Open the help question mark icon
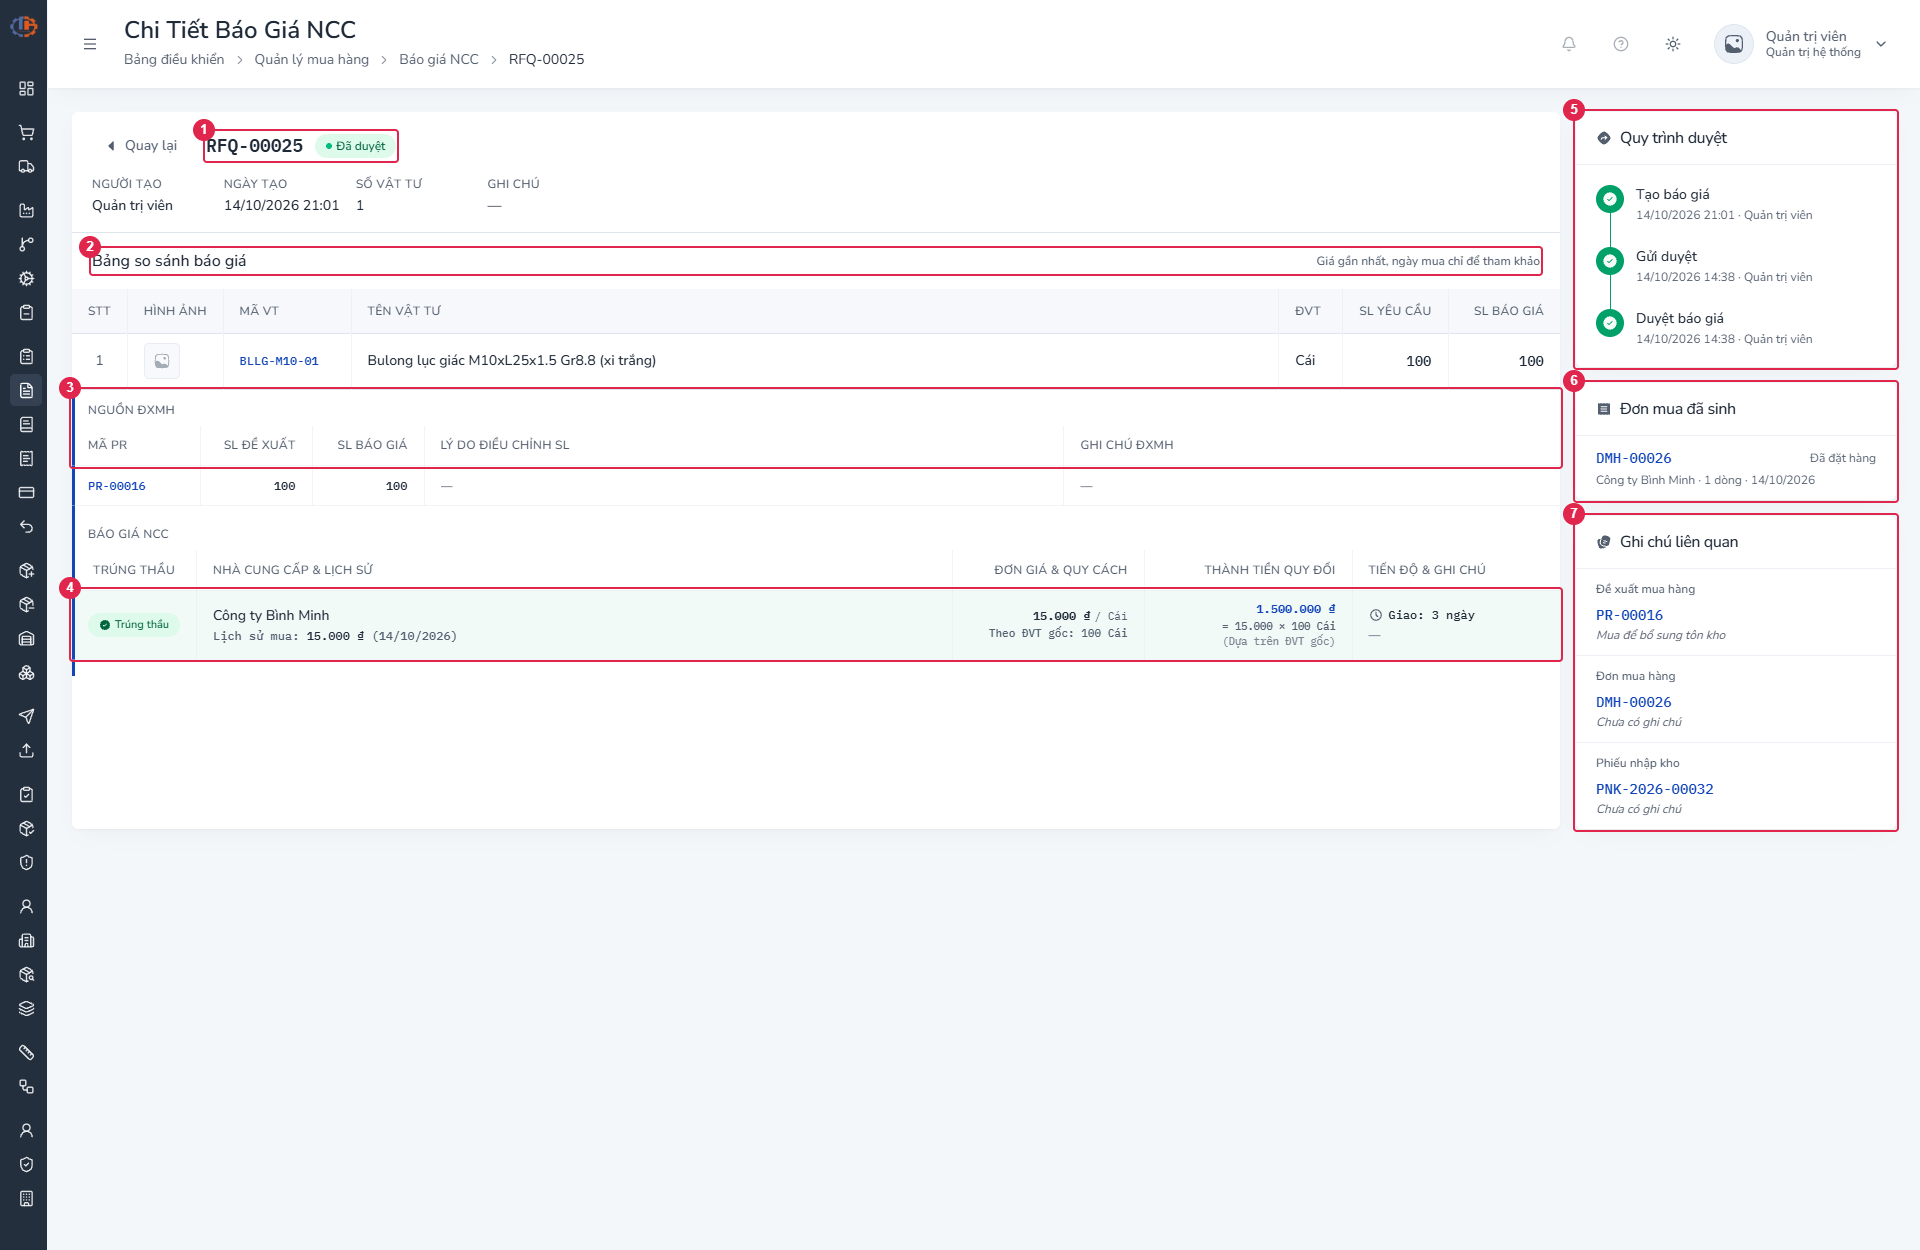Viewport: 1920px width, 1250px height. click(1621, 44)
